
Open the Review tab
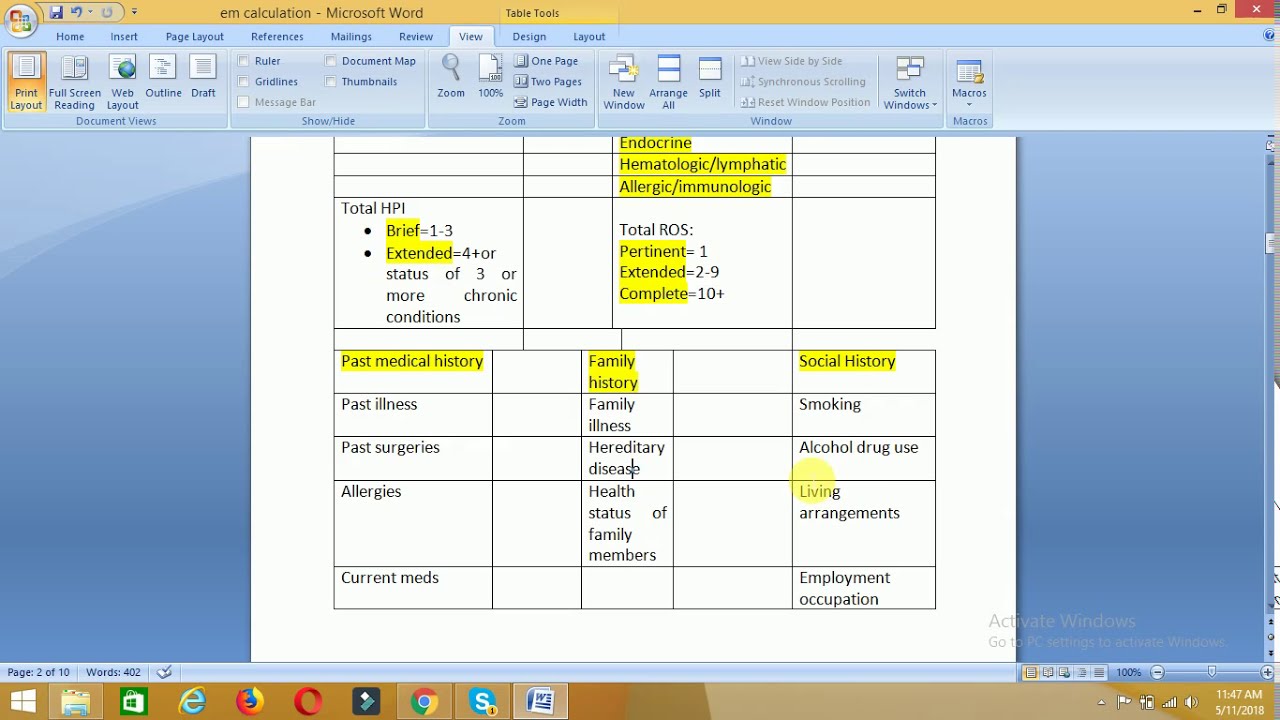[x=416, y=37]
